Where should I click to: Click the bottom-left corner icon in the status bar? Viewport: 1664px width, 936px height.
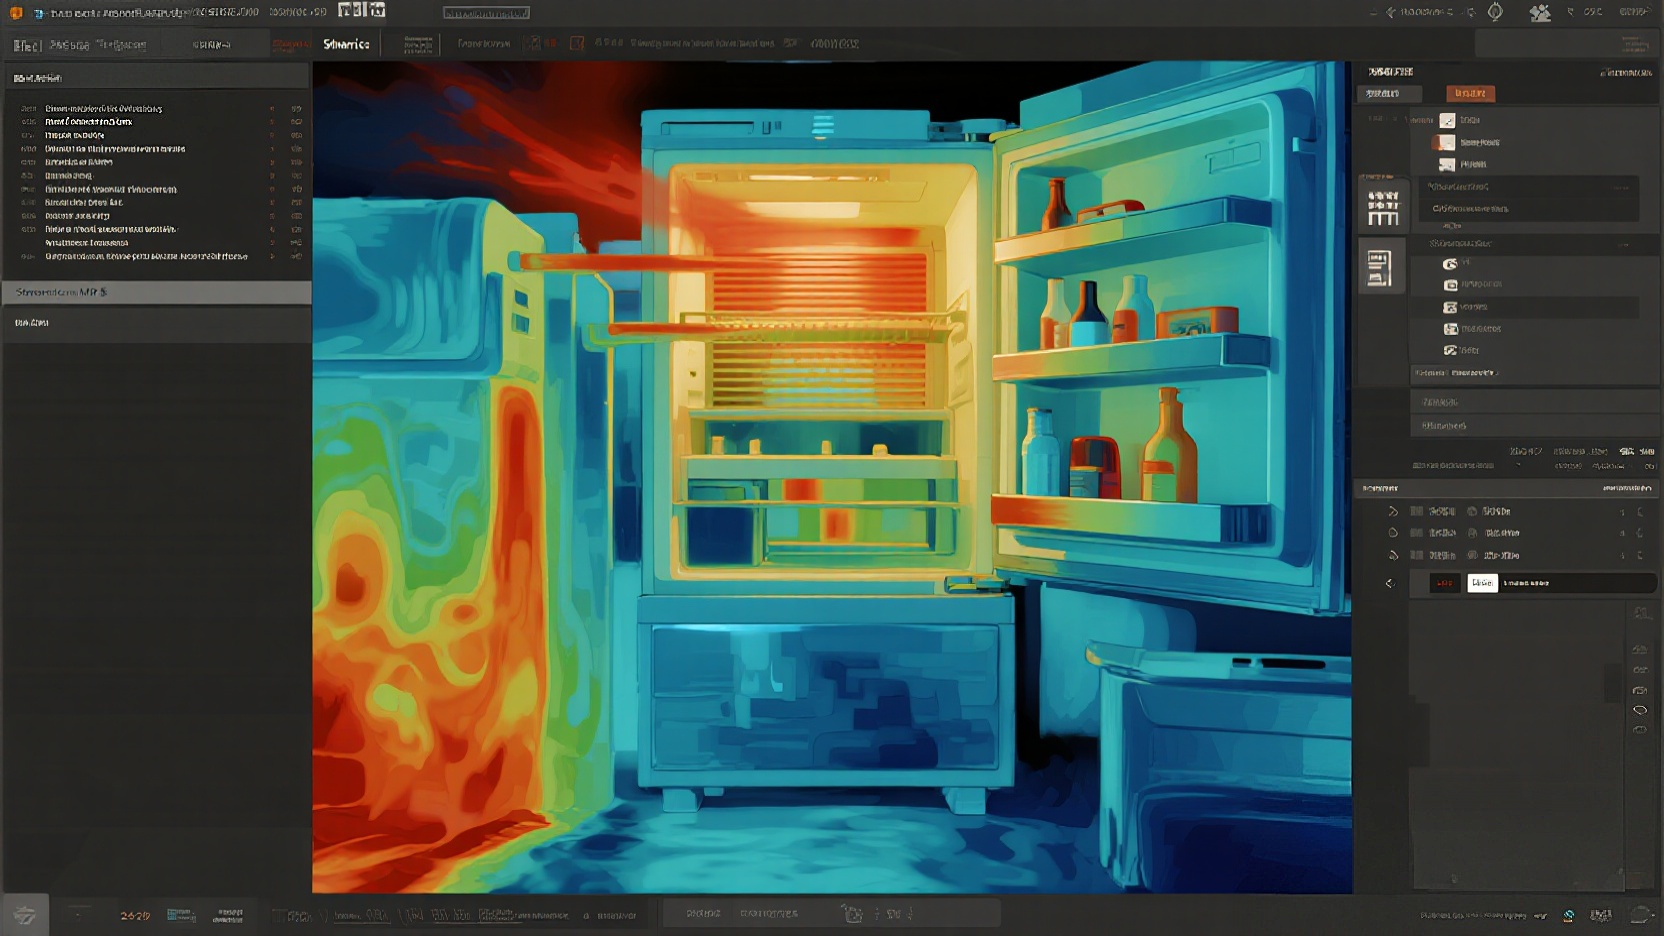click(24, 915)
